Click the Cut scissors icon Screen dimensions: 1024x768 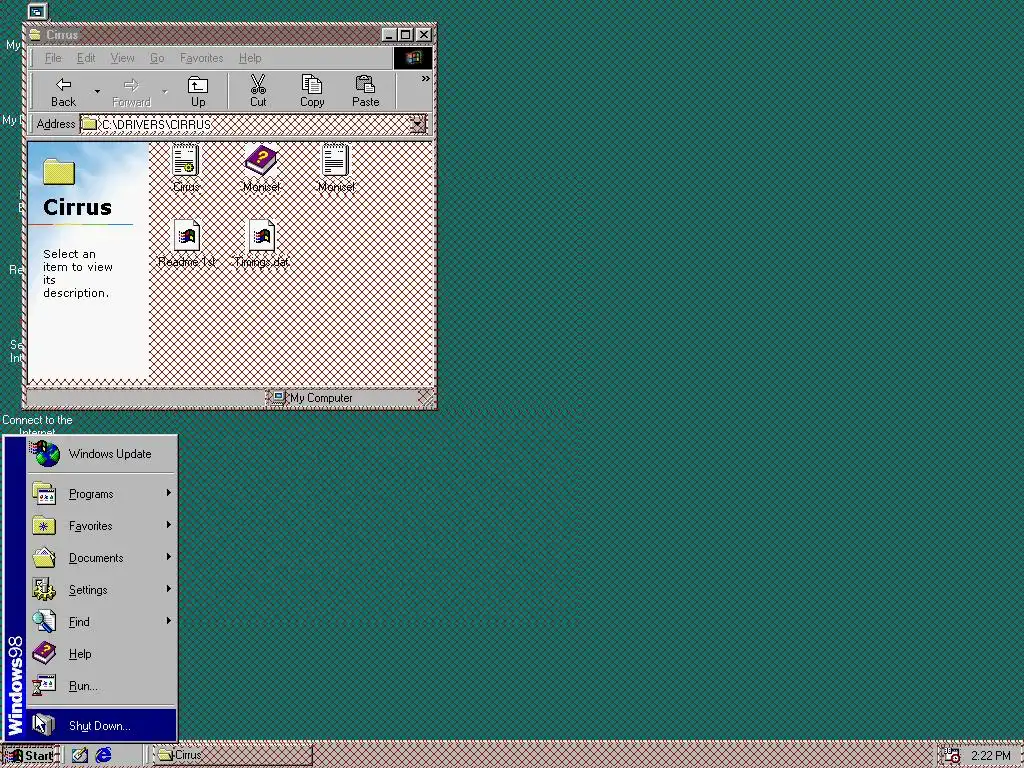[x=258, y=91]
